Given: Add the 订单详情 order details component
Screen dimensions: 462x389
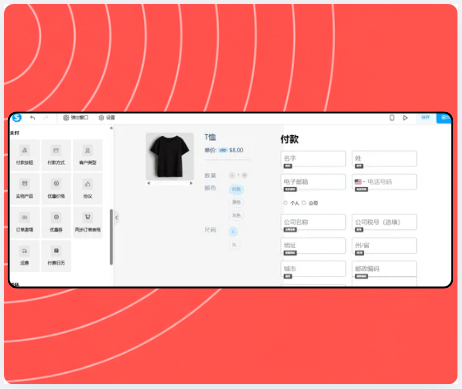Looking at the screenshot, I should point(25,223).
